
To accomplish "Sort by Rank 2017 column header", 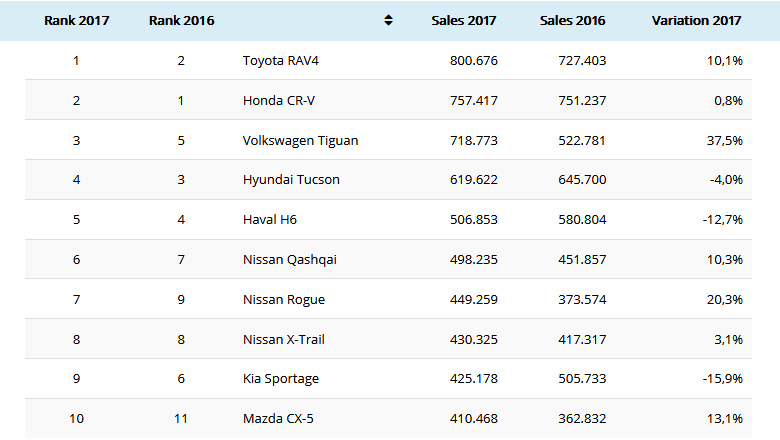I will click(x=76, y=21).
